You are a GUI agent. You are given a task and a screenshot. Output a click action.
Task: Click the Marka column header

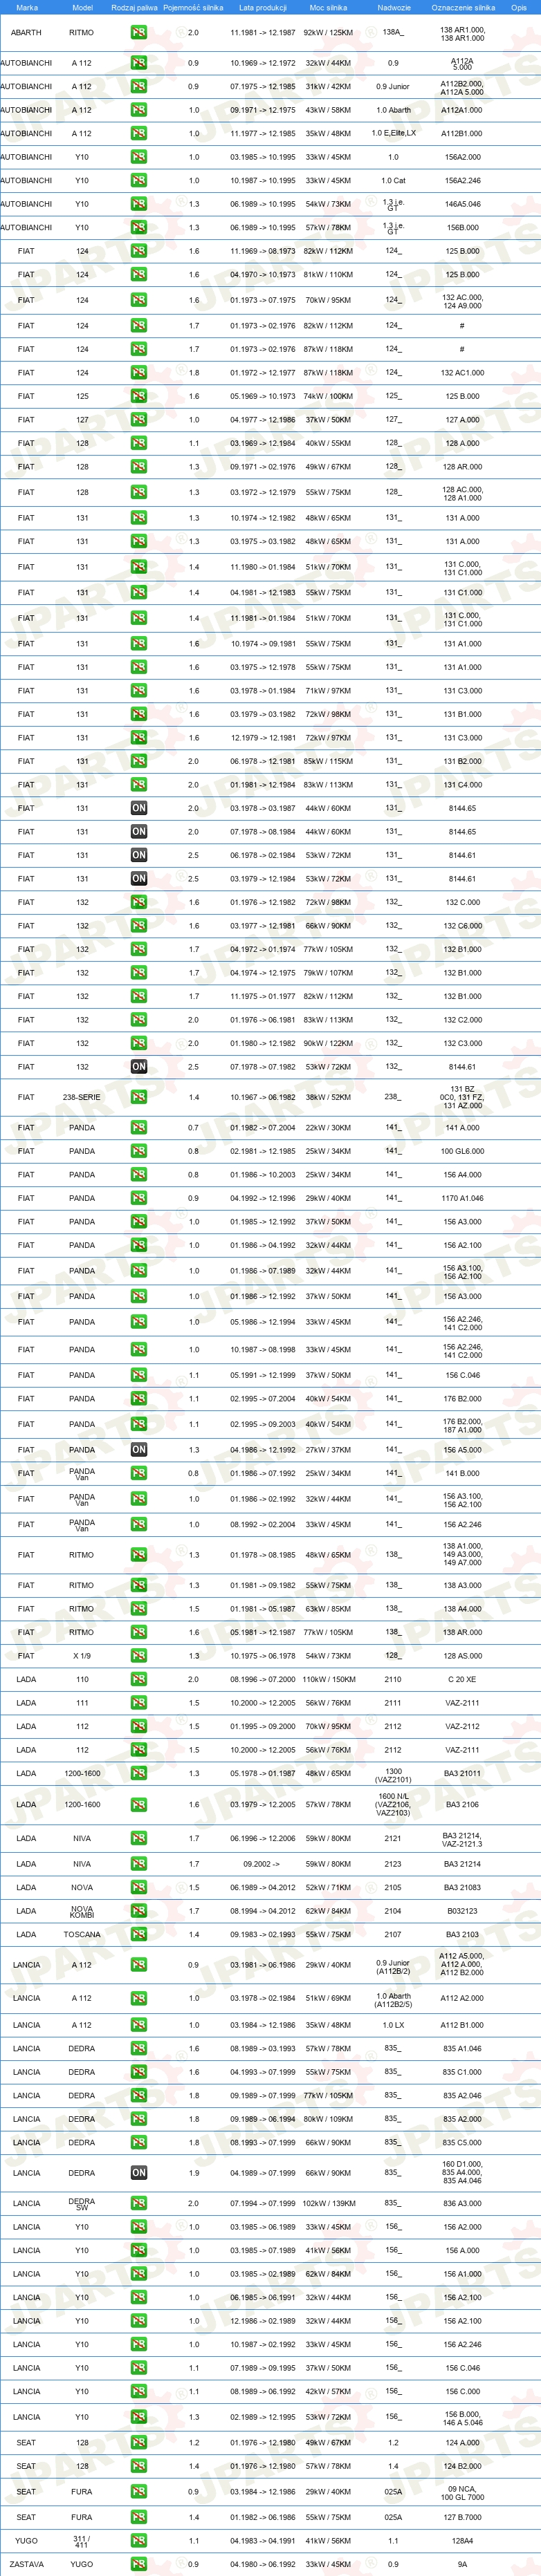pyautogui.click(x=27, y=7)
